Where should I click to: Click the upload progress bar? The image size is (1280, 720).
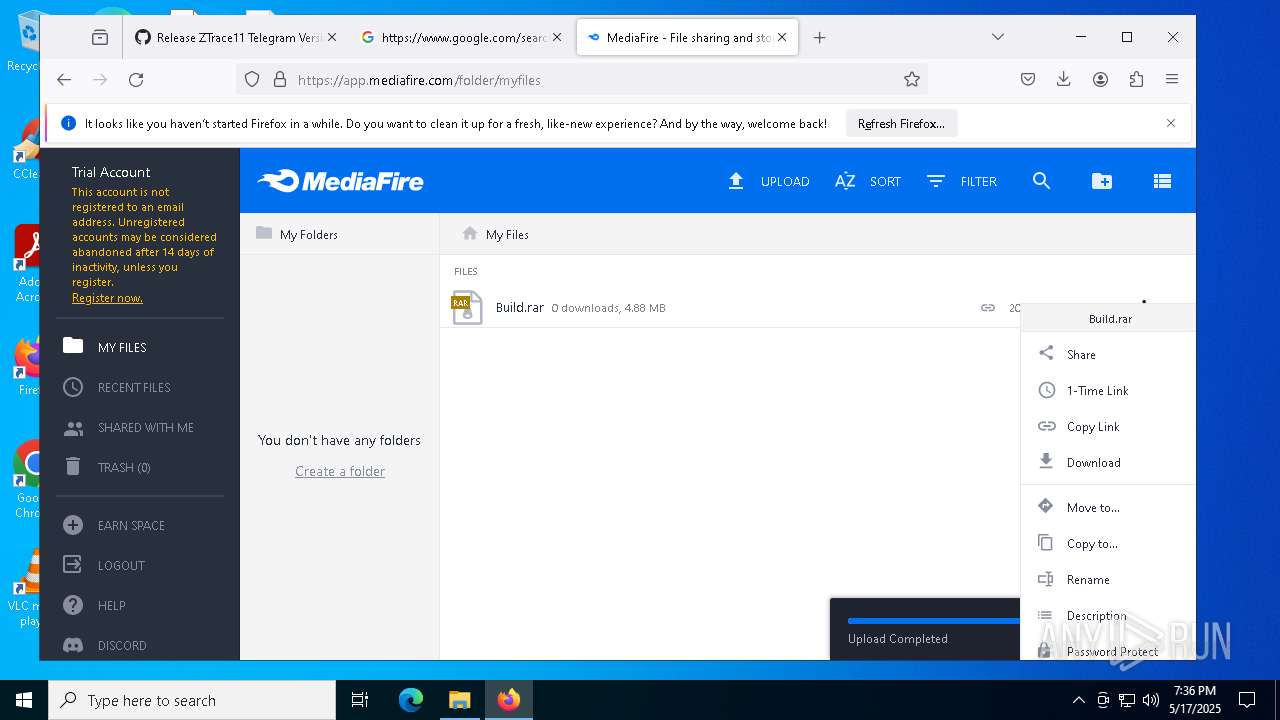coord(933,621)
